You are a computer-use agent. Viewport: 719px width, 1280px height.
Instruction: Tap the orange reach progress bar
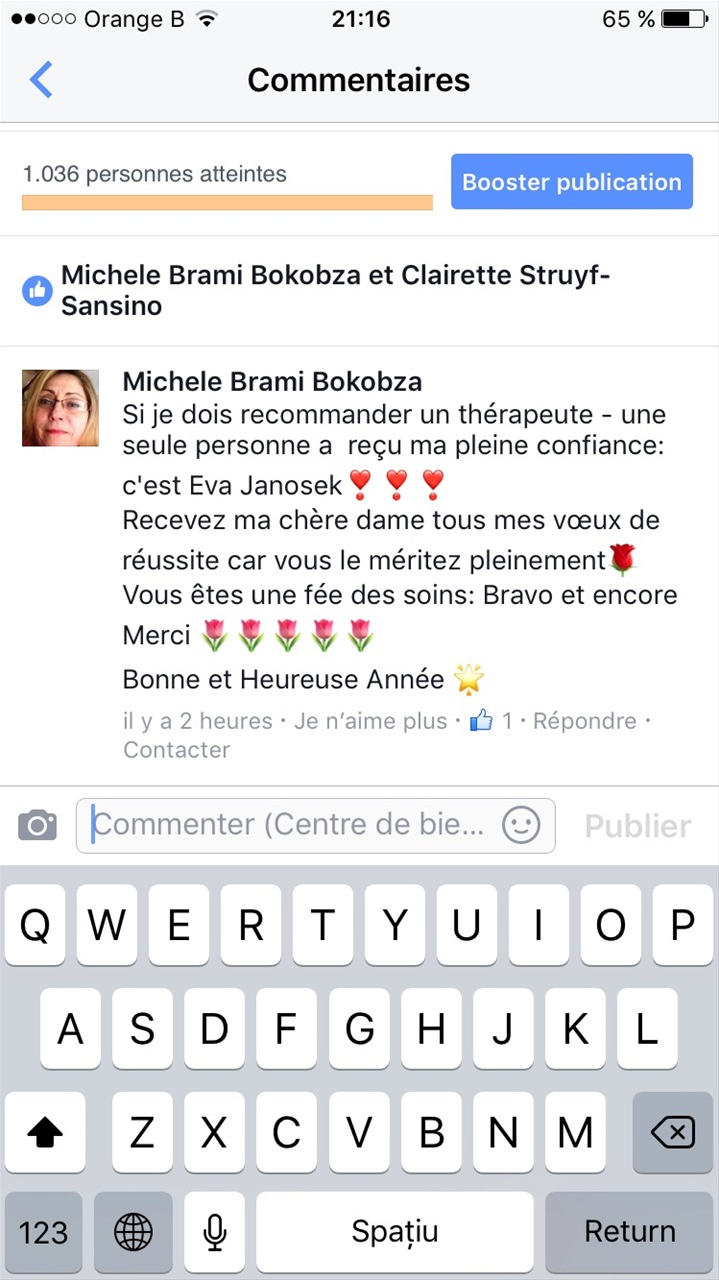[x=227, y=203]
